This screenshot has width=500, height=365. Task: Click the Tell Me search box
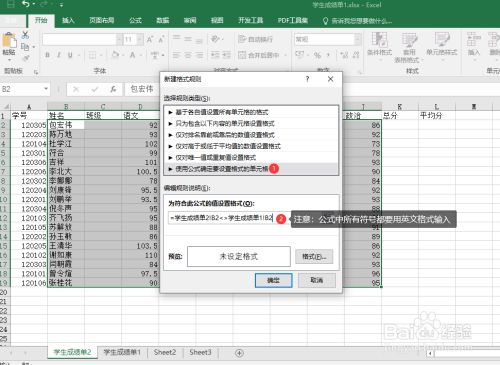357,21
